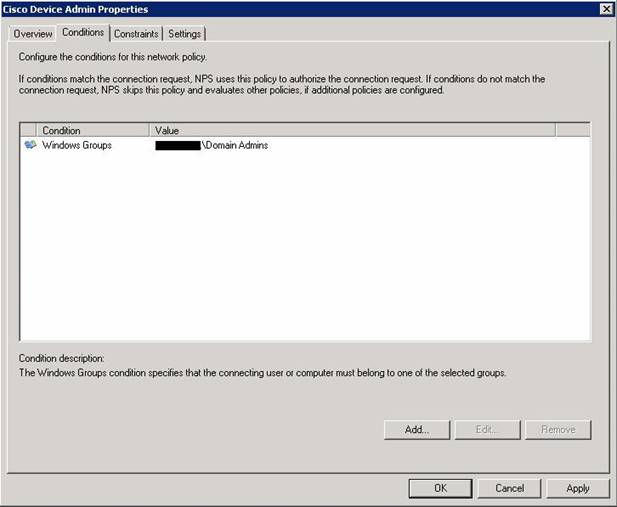The height and width of the screenshot is (507, 617).
Task: Go to the Settings tab
Action: coord(184,34)
